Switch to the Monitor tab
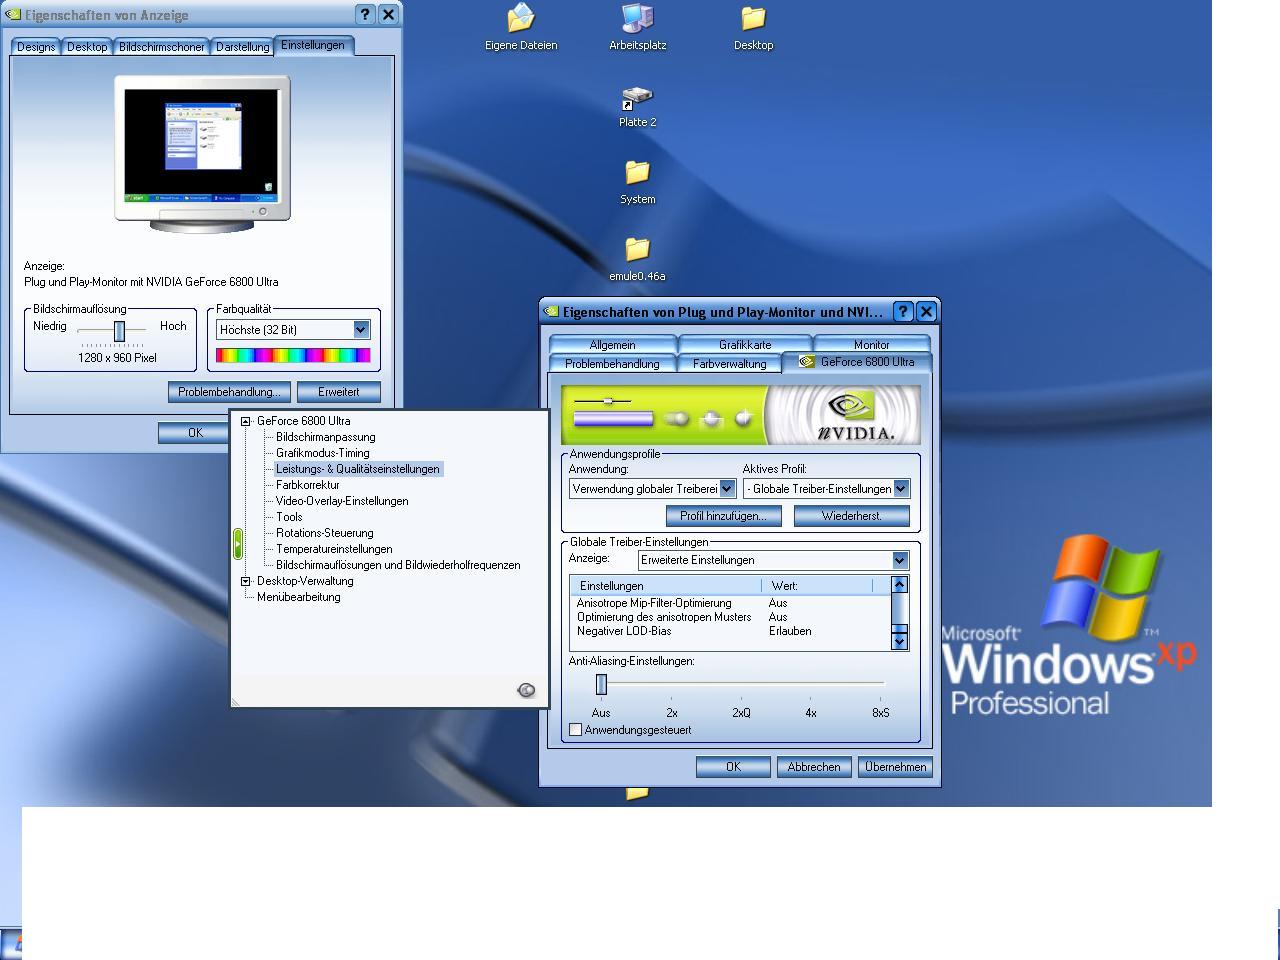Image resolution: width=1280 pixels, height=960 pixels. [x=871, y=344]
